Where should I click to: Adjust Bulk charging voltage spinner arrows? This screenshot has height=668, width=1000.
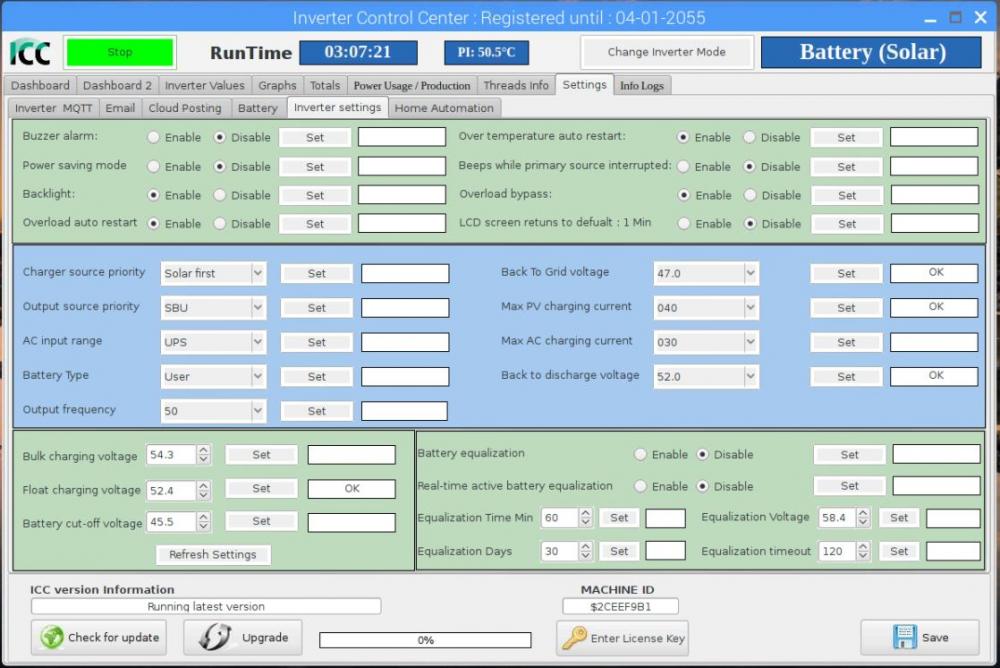[x=203, y=455]
